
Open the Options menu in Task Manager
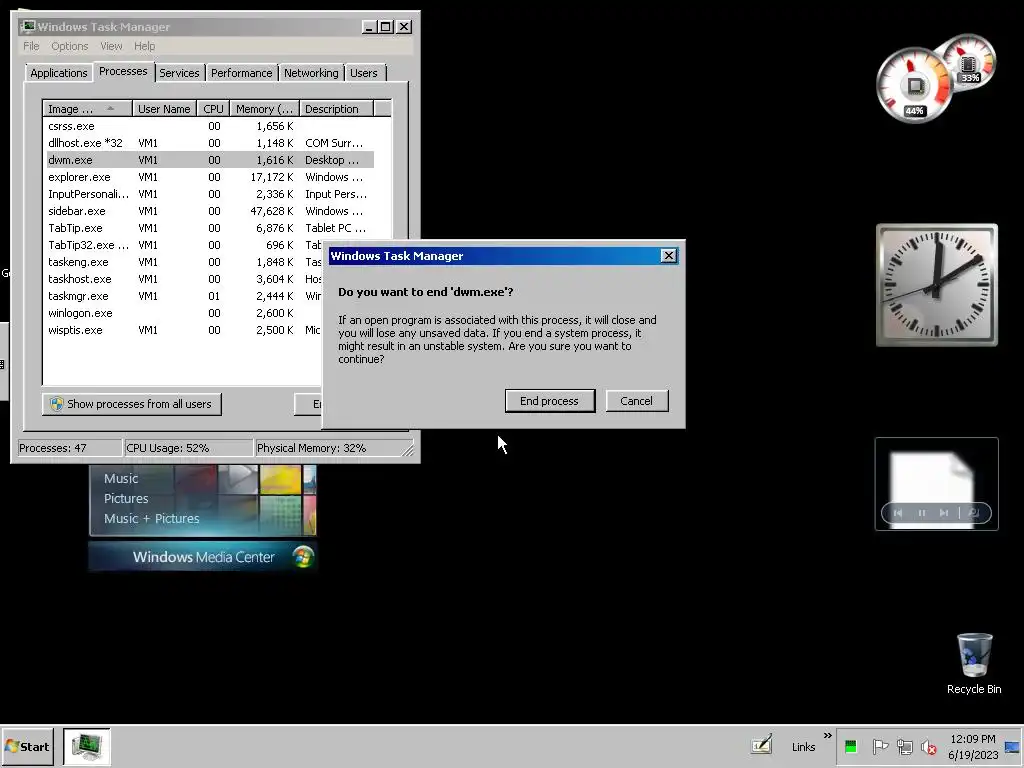(x=69, y=46)
